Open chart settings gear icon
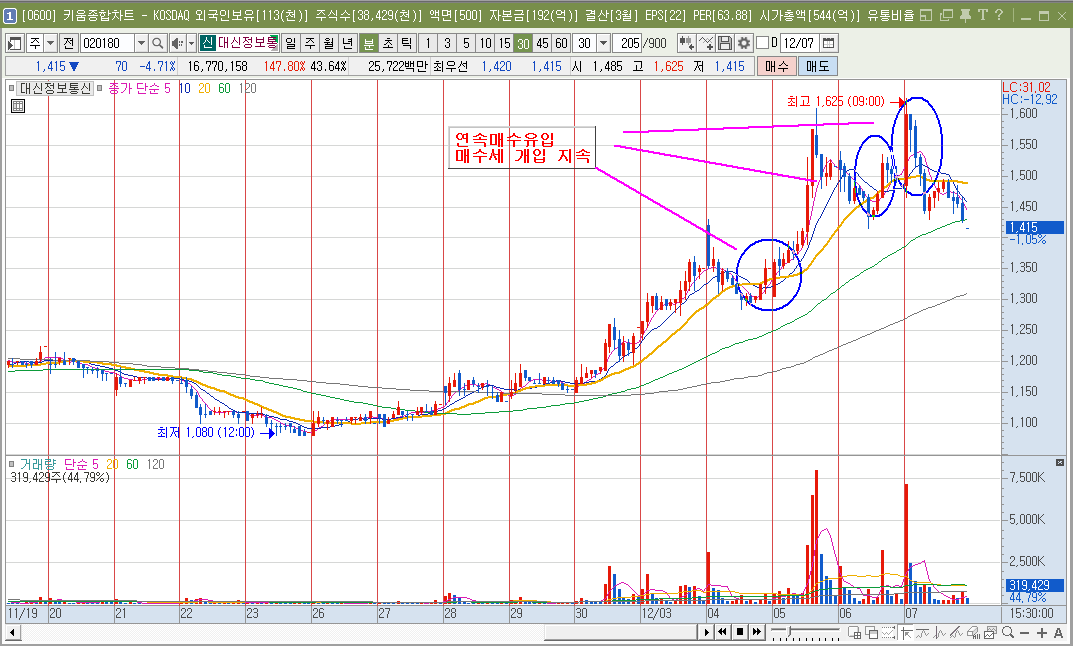 coord(743,43)
